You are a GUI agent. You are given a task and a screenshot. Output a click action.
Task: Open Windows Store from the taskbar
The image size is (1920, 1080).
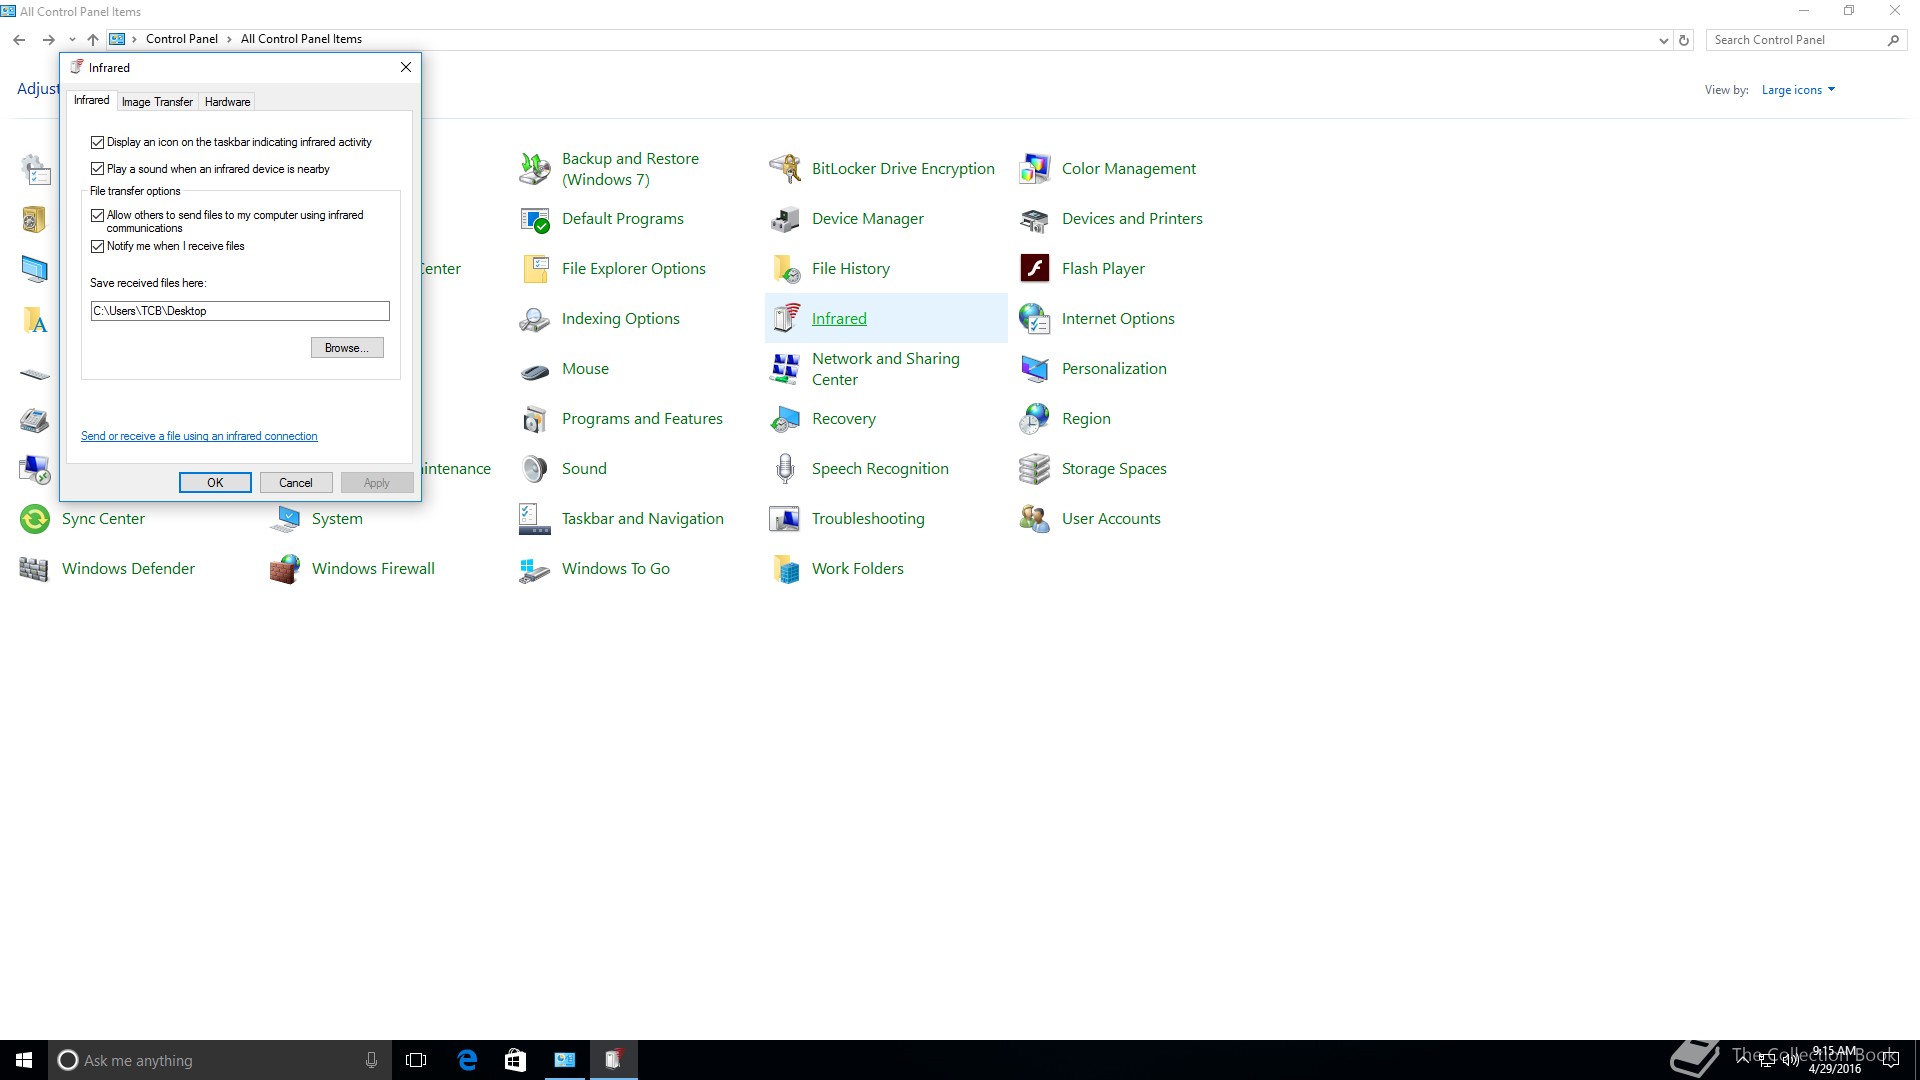pos(515,1060)
